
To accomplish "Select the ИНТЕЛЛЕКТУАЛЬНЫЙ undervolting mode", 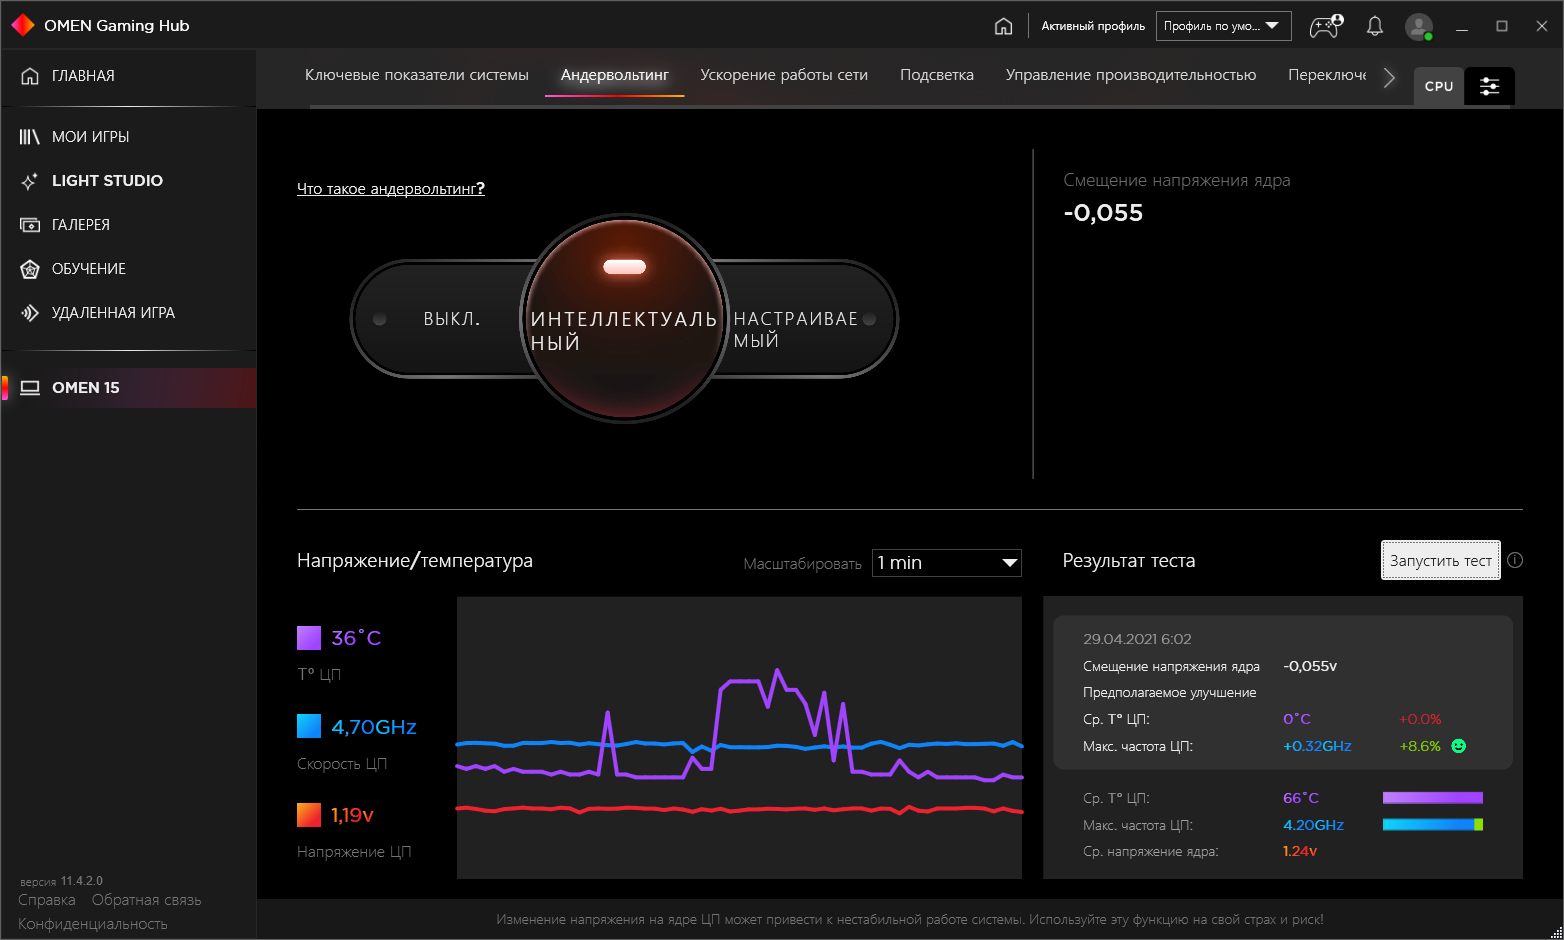I will point(624,319).
